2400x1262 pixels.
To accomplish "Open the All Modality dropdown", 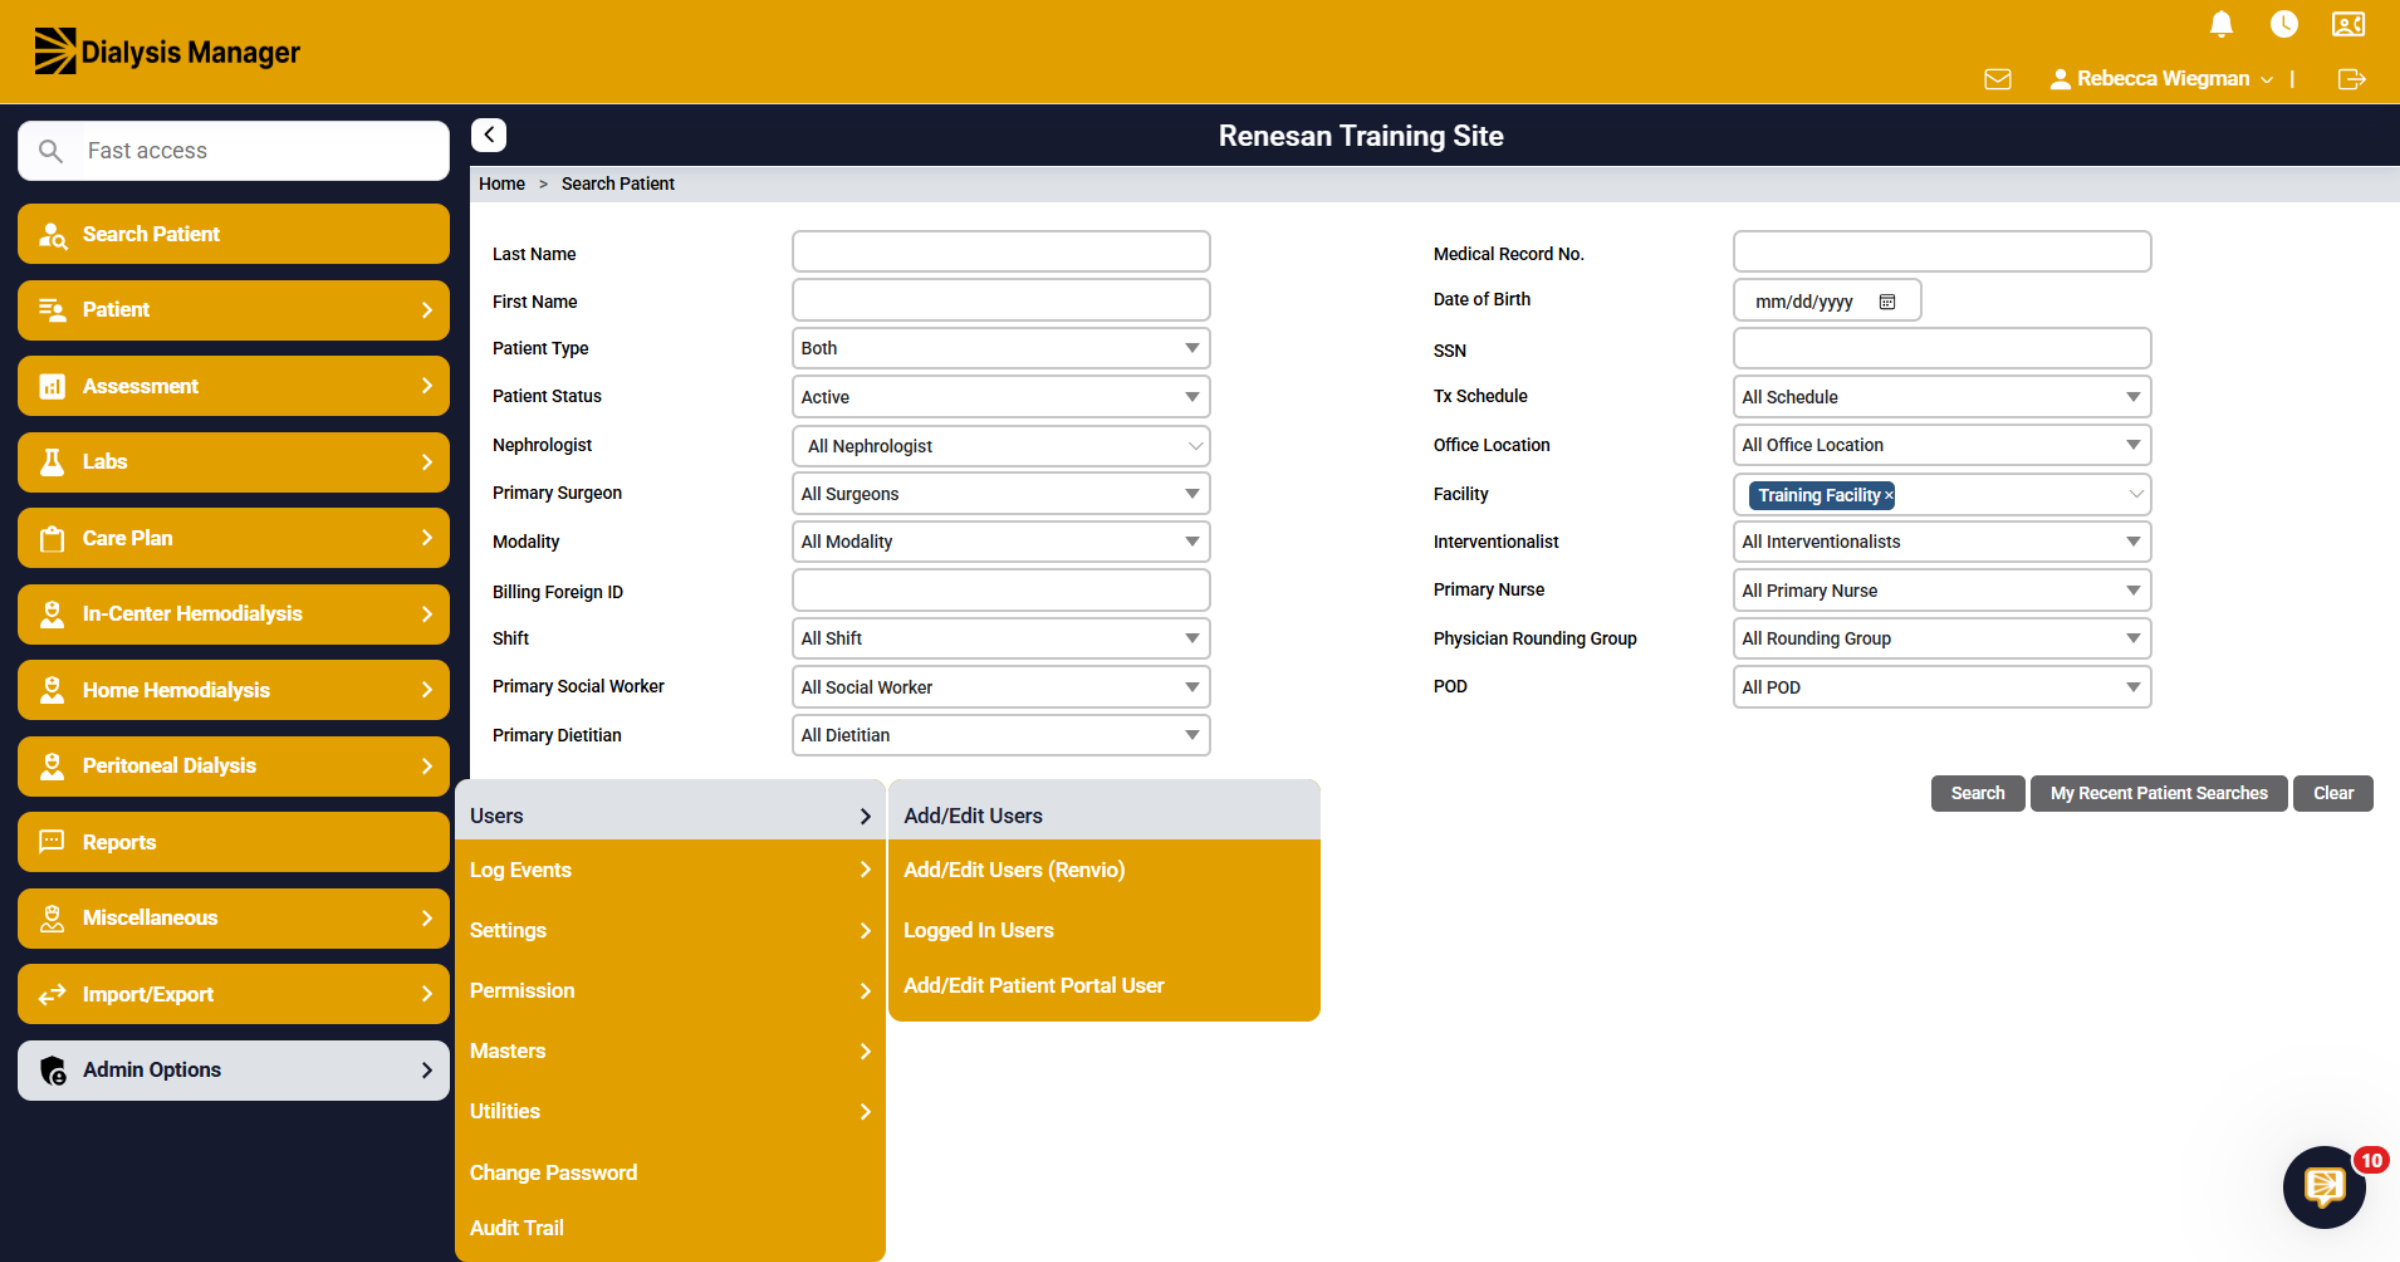I will pos(1001,541).
